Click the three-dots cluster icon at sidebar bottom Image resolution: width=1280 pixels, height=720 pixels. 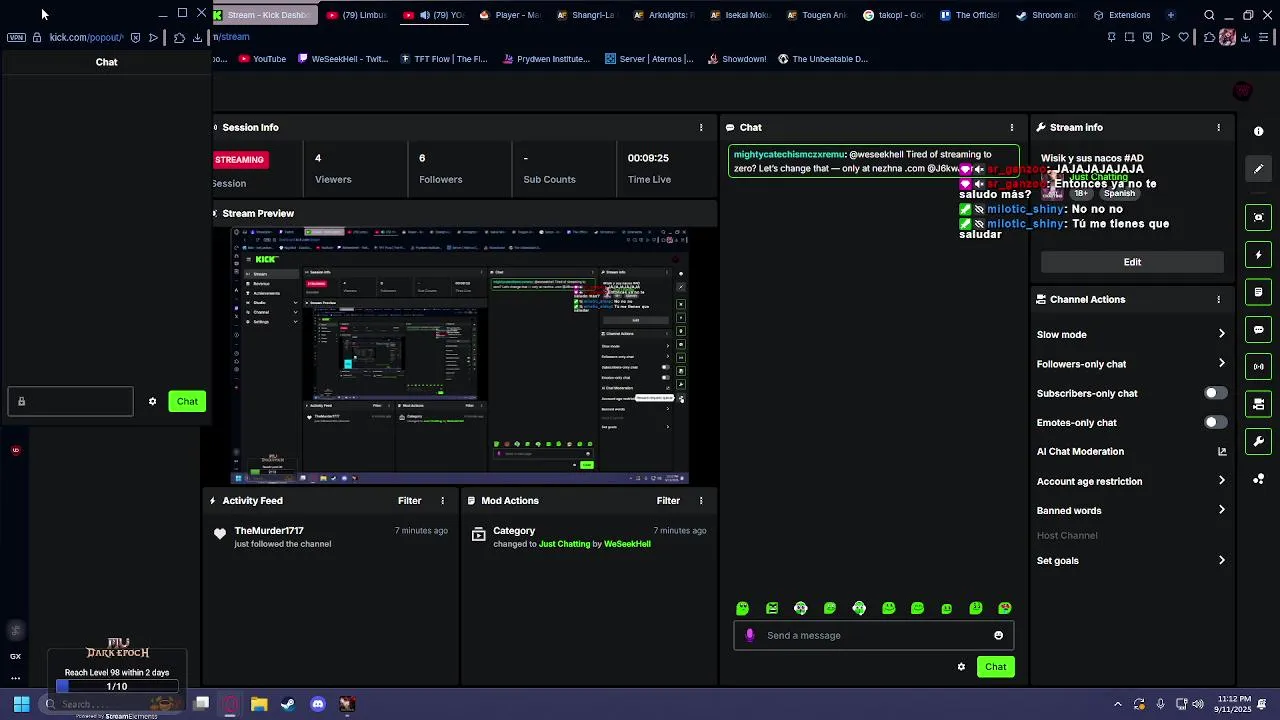(1258, 479)
